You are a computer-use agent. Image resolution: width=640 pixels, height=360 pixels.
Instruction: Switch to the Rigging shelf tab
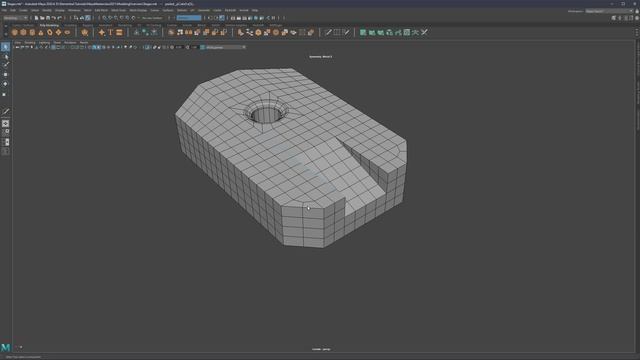(x=88, y=25)
